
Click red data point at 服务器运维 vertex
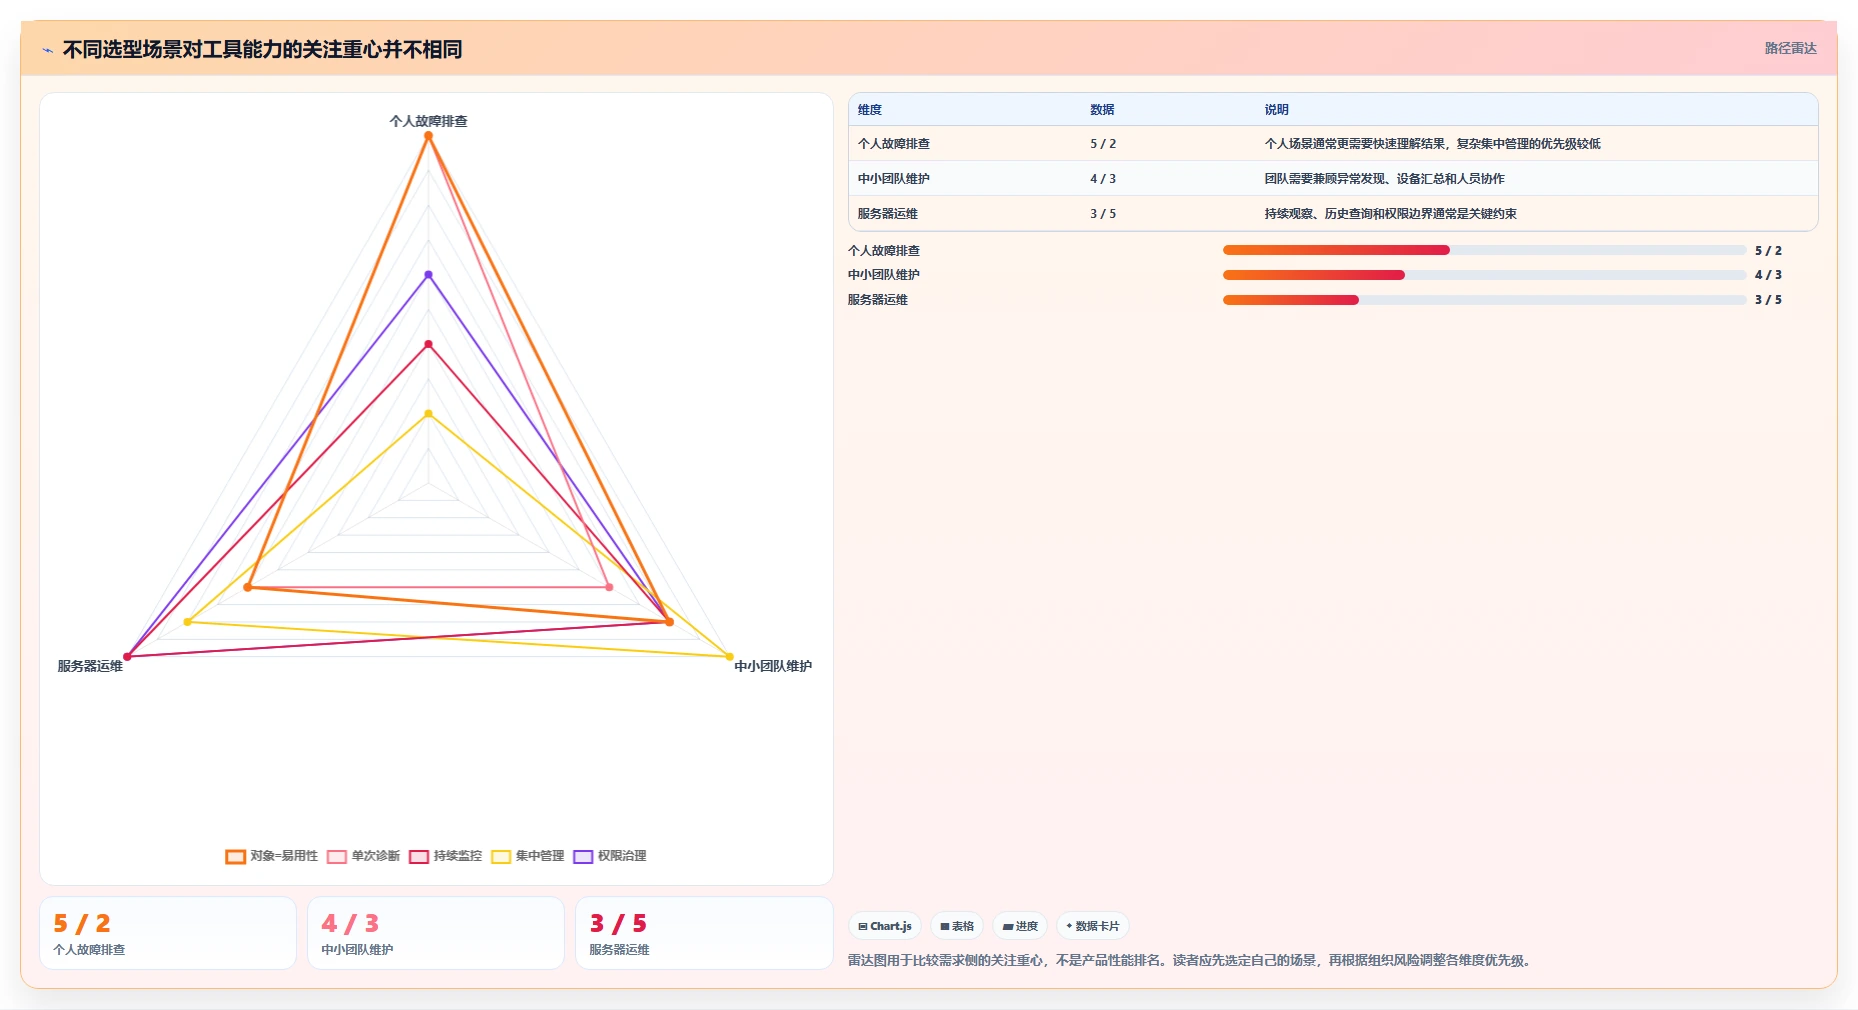127,657
